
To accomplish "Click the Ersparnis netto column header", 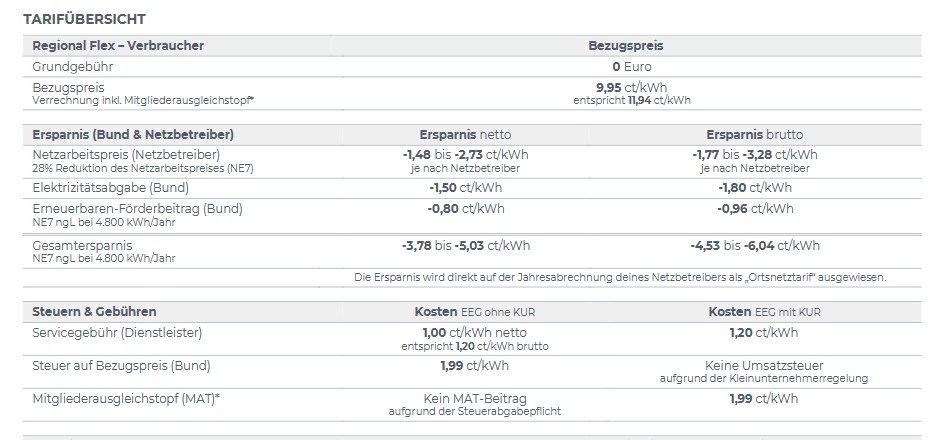I will (x=465, y=134).
